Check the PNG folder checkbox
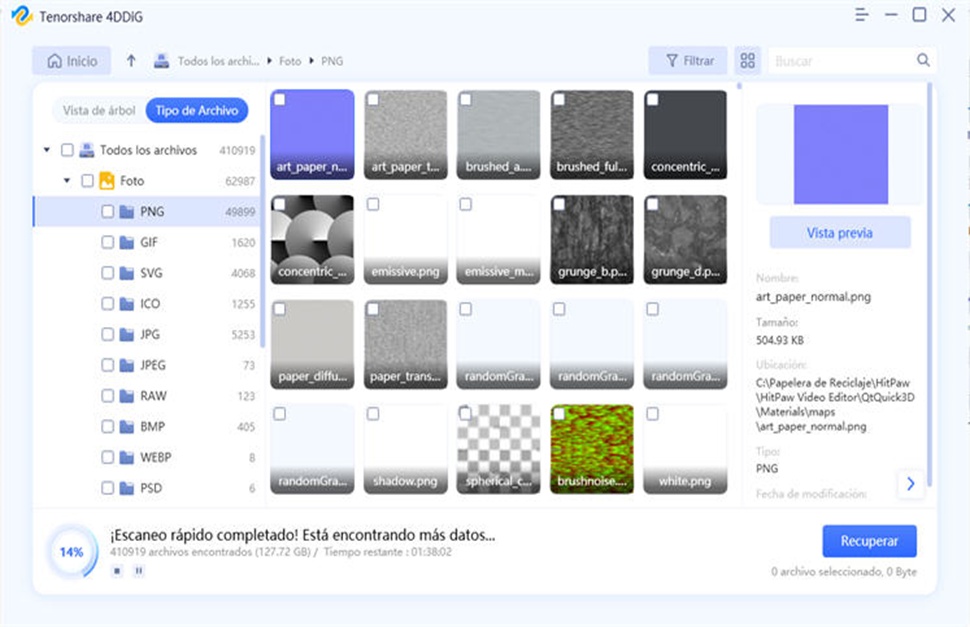The height and width of the screenshot is (627, 970). [108, 212]
